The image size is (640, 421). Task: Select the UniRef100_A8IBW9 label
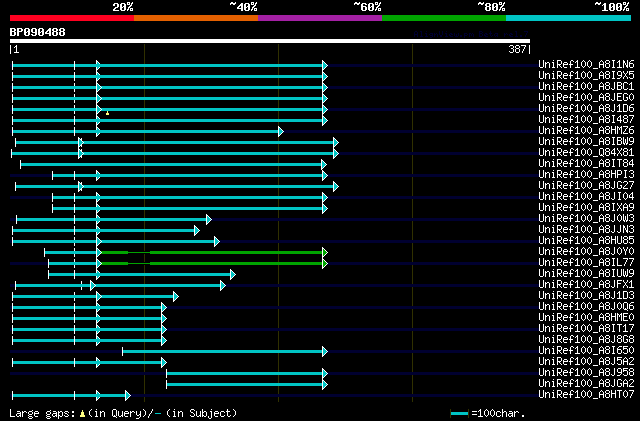586,142
